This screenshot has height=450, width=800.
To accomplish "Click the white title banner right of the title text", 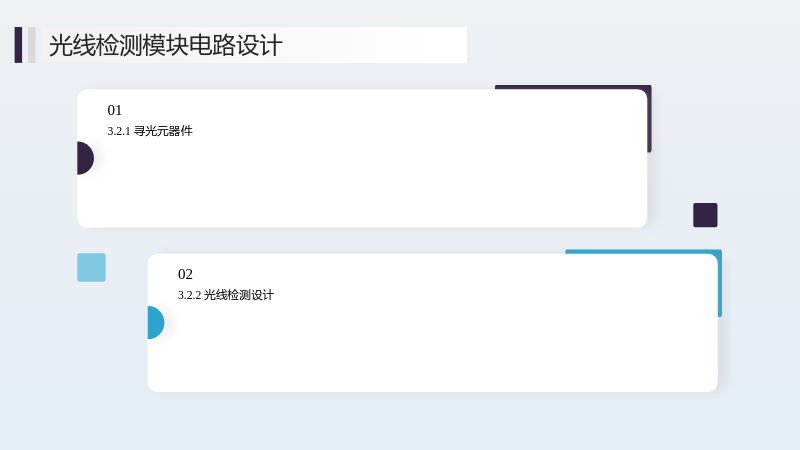I will tap(375, 45).
